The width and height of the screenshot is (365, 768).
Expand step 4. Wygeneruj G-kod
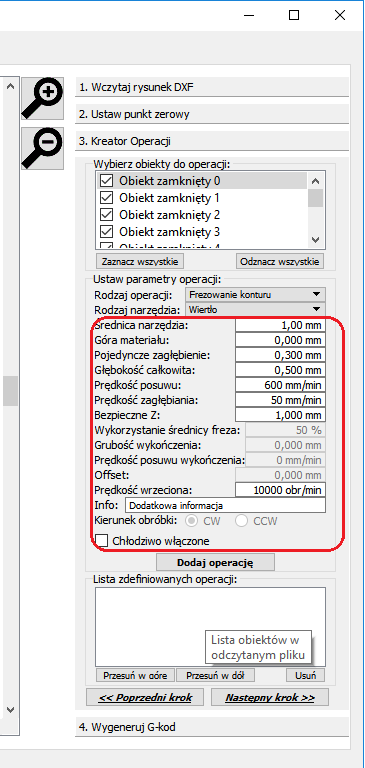click(x=212, y=727)
